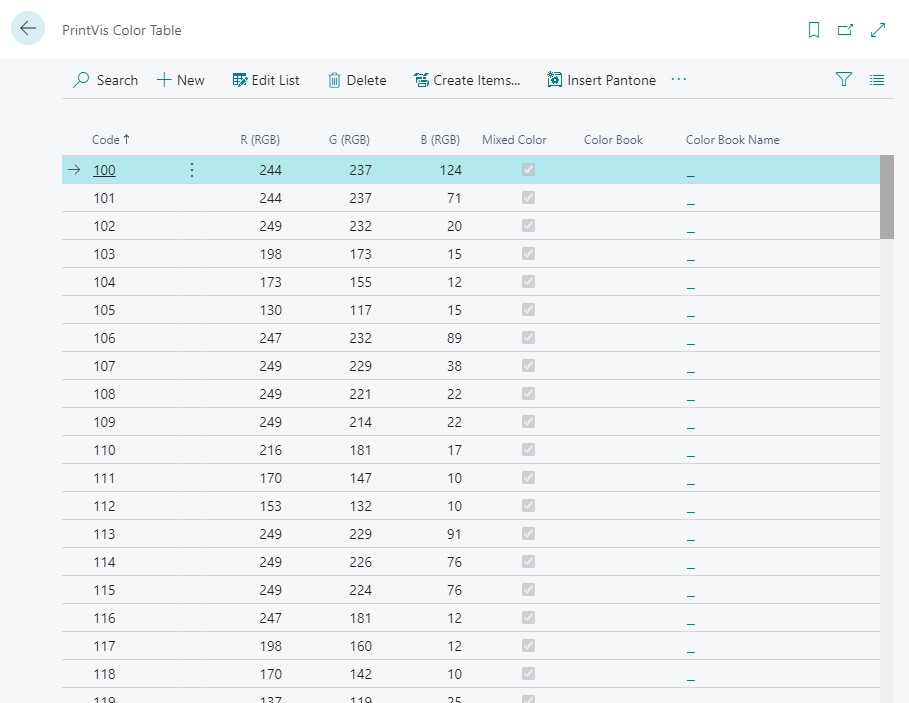Click the Color Book Name column header
This screenshot has height=703, width=909.
(x=732, y=140)
